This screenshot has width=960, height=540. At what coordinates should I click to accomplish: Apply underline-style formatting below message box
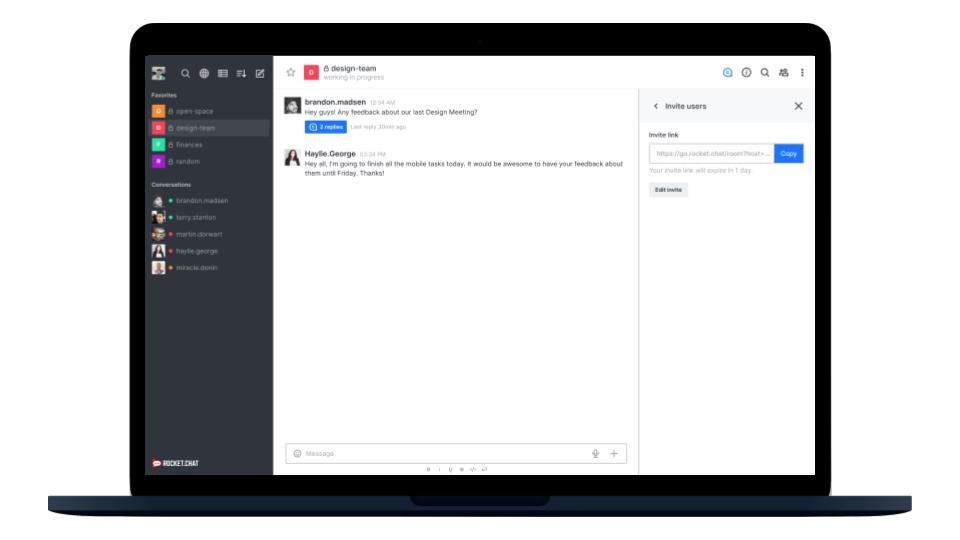[x=450, y=470]
